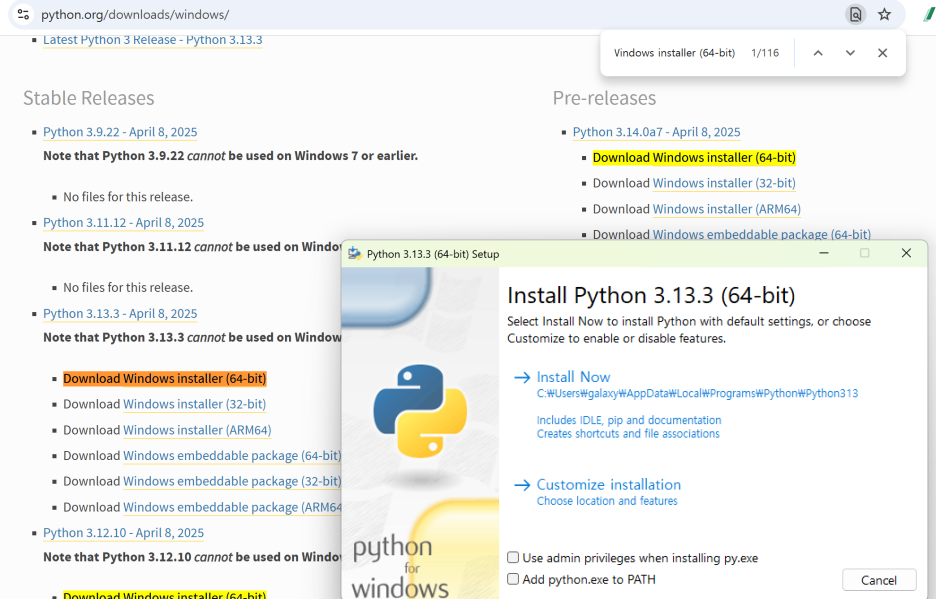
Task: Click the Customize installation arrow icon
Action: pyautogui.click(x=522, y=485)
